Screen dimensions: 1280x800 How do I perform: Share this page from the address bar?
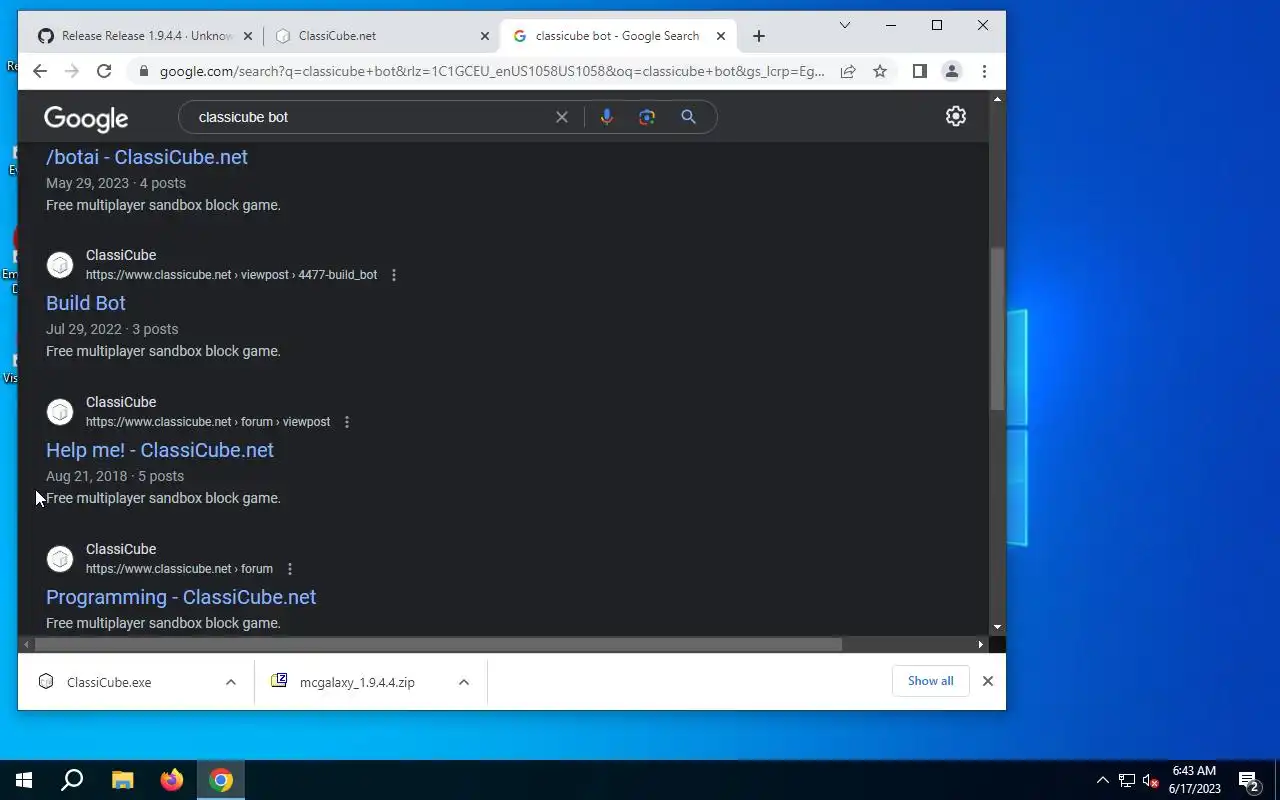click(x=848, y=71)
